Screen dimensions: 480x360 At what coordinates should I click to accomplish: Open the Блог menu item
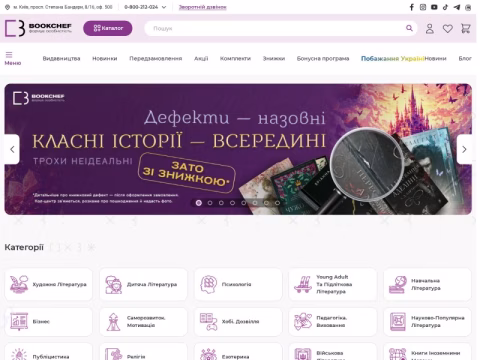pos(465,59)
